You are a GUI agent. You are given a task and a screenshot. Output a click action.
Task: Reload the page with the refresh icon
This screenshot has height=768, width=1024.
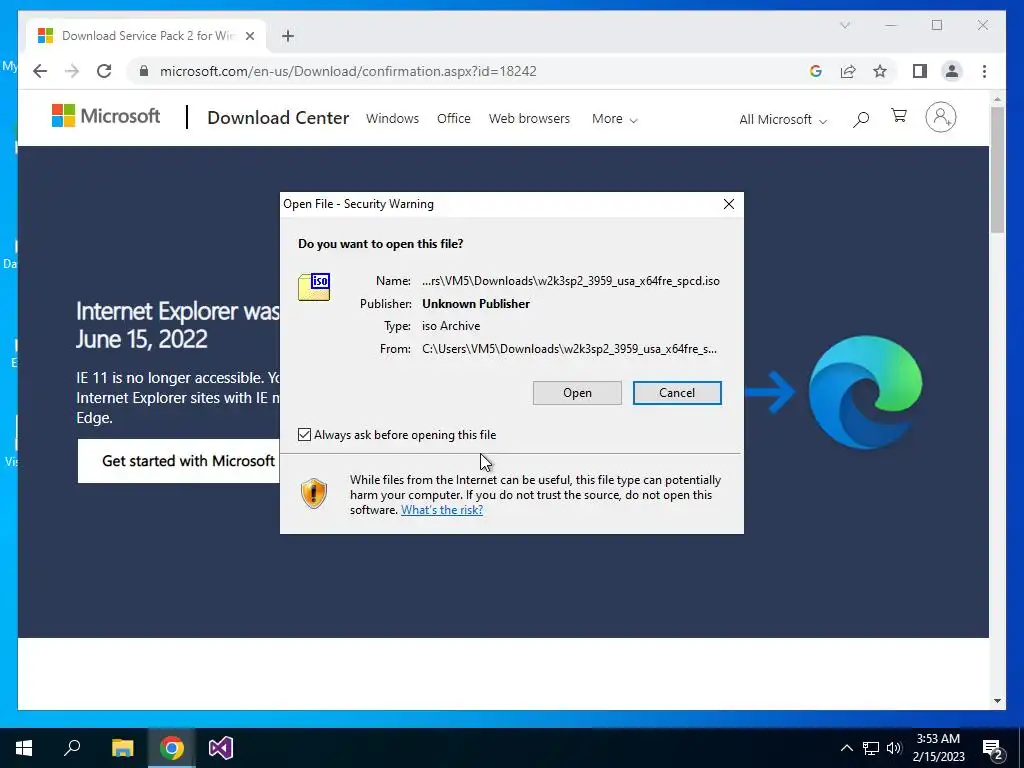[104, 71]
